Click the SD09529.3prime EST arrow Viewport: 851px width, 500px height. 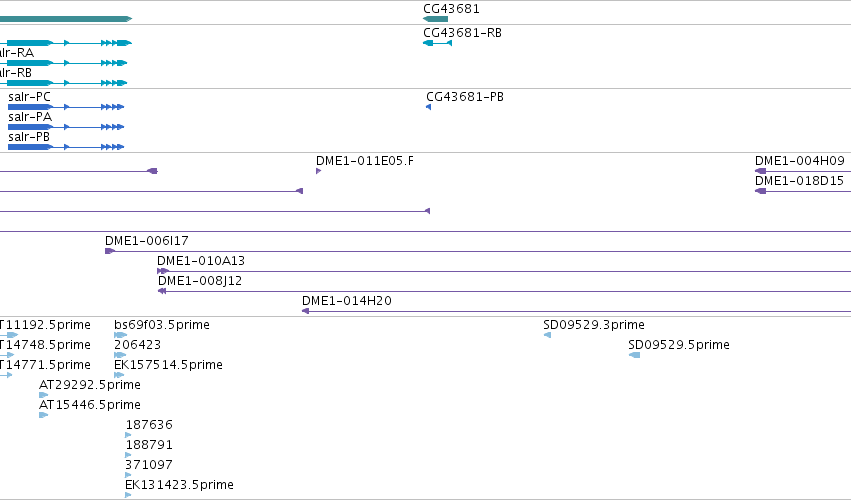click(548, 335)
